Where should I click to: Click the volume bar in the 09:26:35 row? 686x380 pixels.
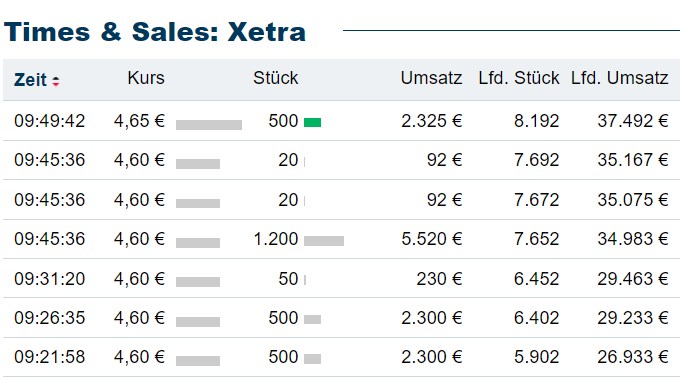pyautogui.click(x=312, y=319)
